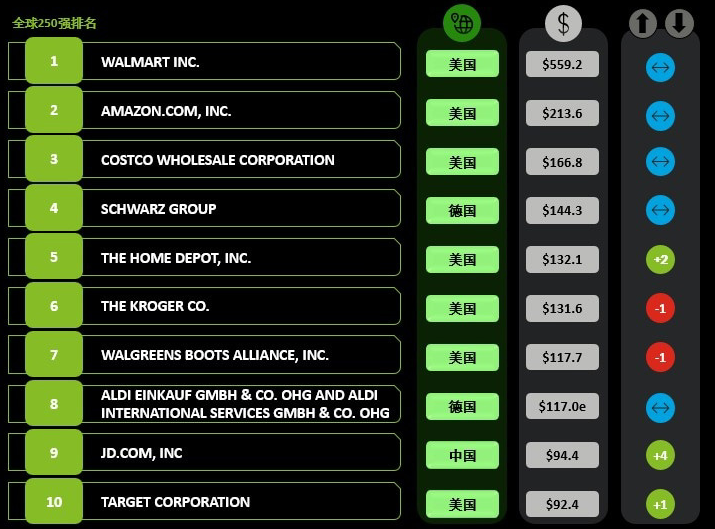Click the +2 badge for Home Depot

[x=660, y=259]
